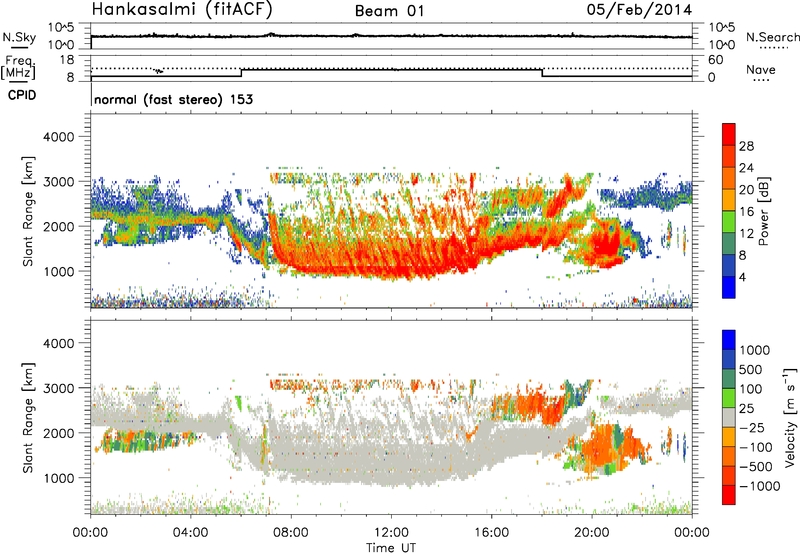Click the 'CPID' label

click(x=22, y=95)
